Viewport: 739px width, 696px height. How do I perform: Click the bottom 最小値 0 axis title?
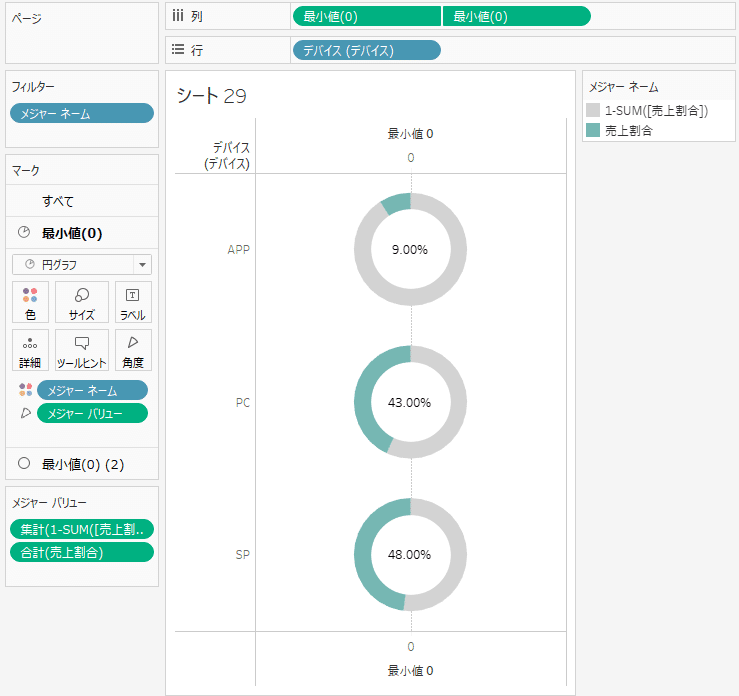[410, 671]
